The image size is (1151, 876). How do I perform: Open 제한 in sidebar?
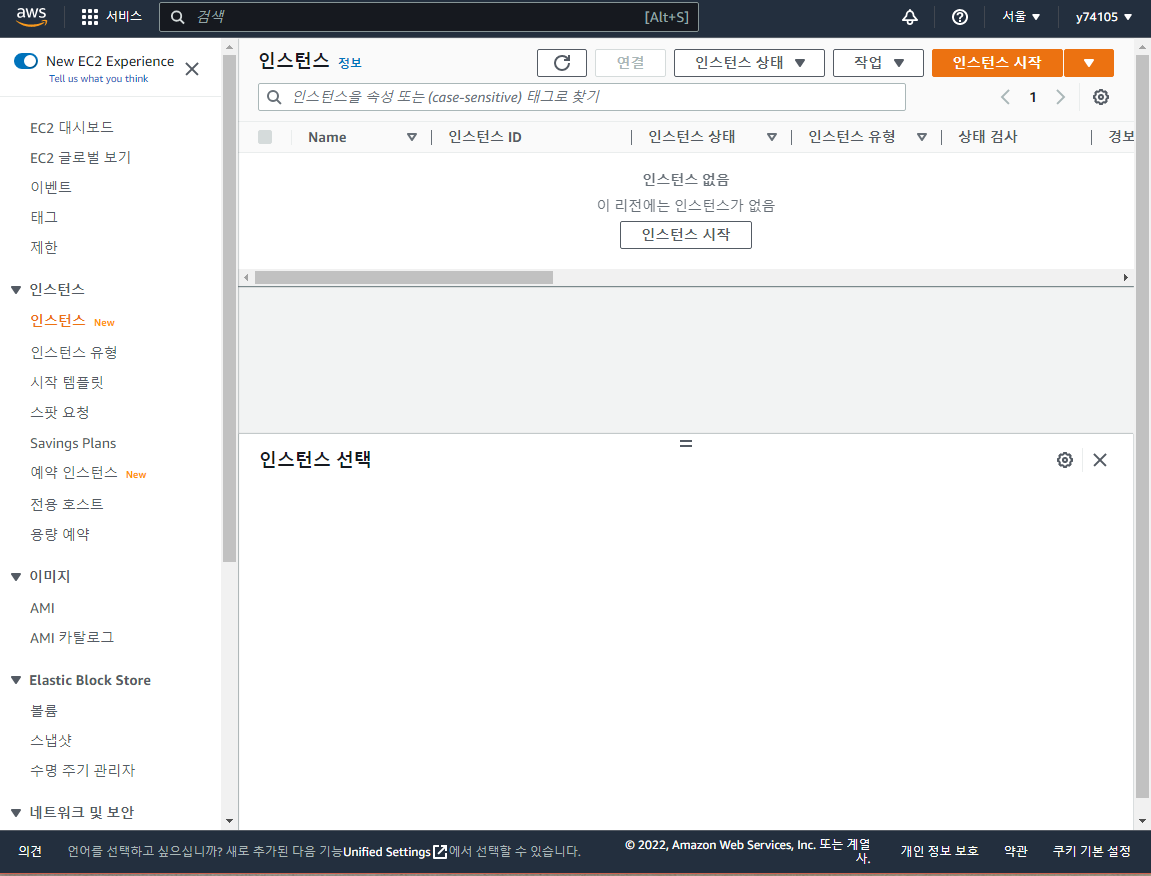point(43,247)
